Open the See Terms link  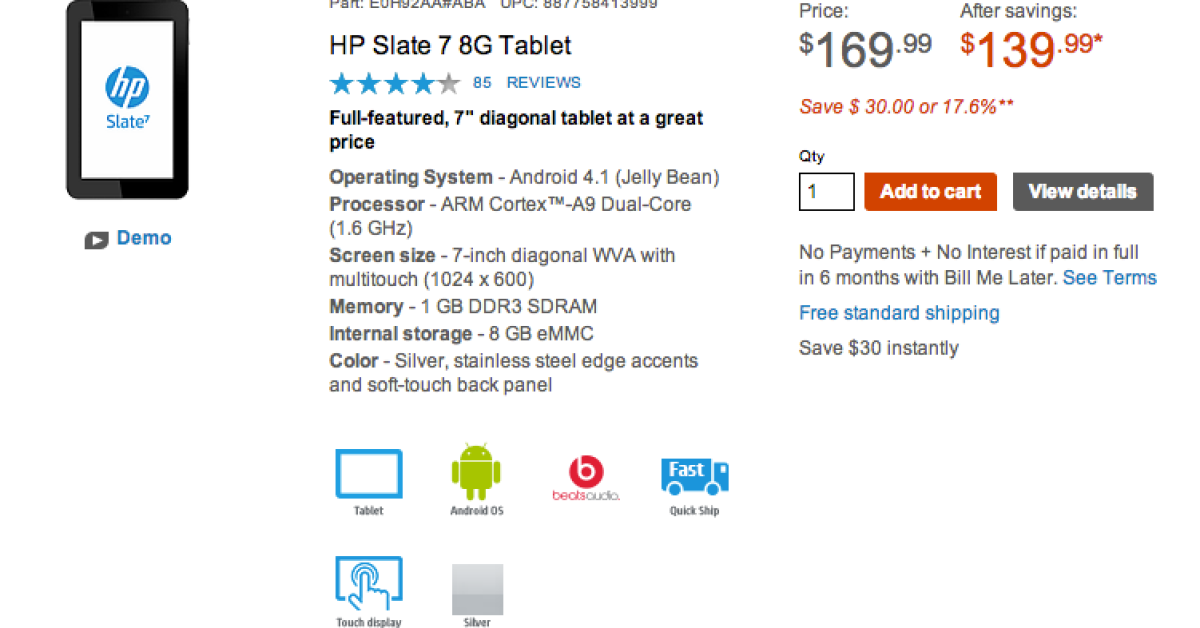(x=1109, y=278)
